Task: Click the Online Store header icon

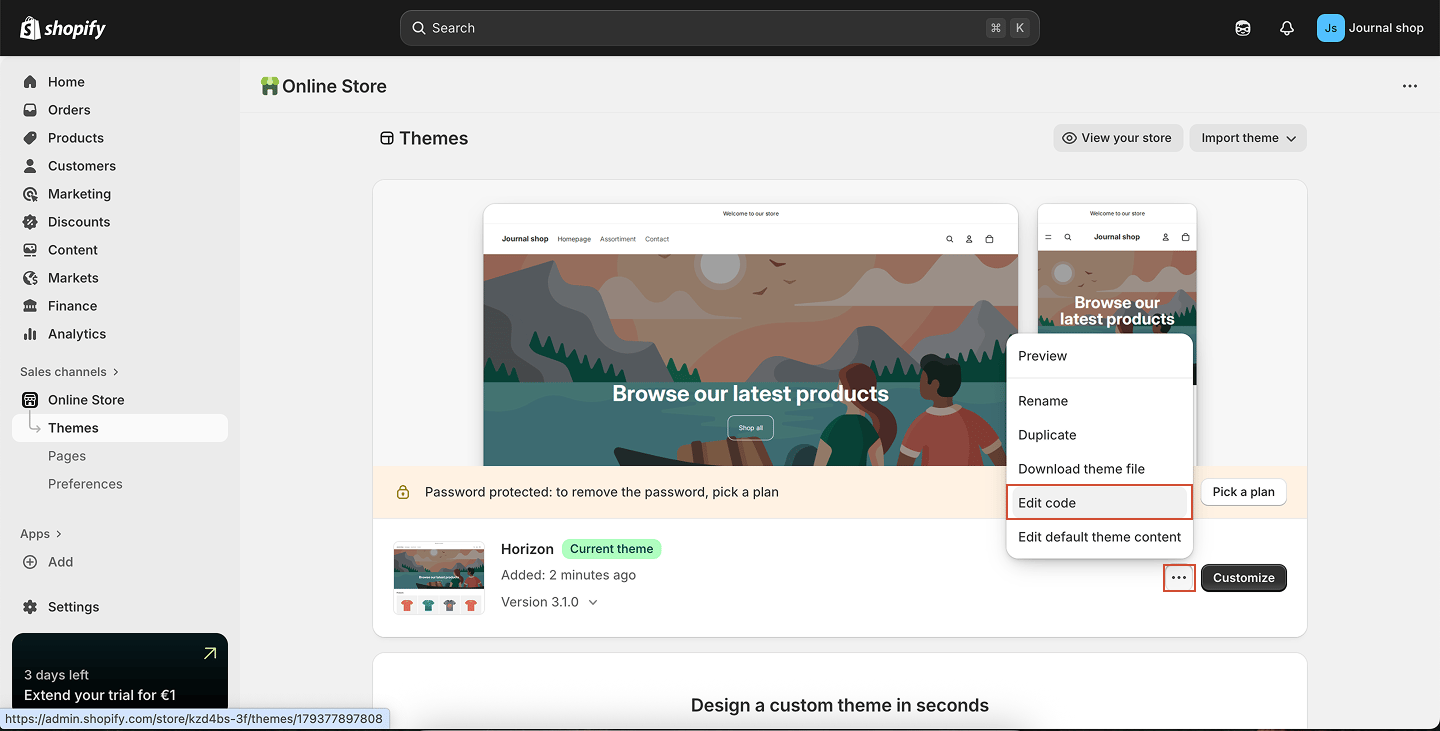Action: [x=269, y=86]
